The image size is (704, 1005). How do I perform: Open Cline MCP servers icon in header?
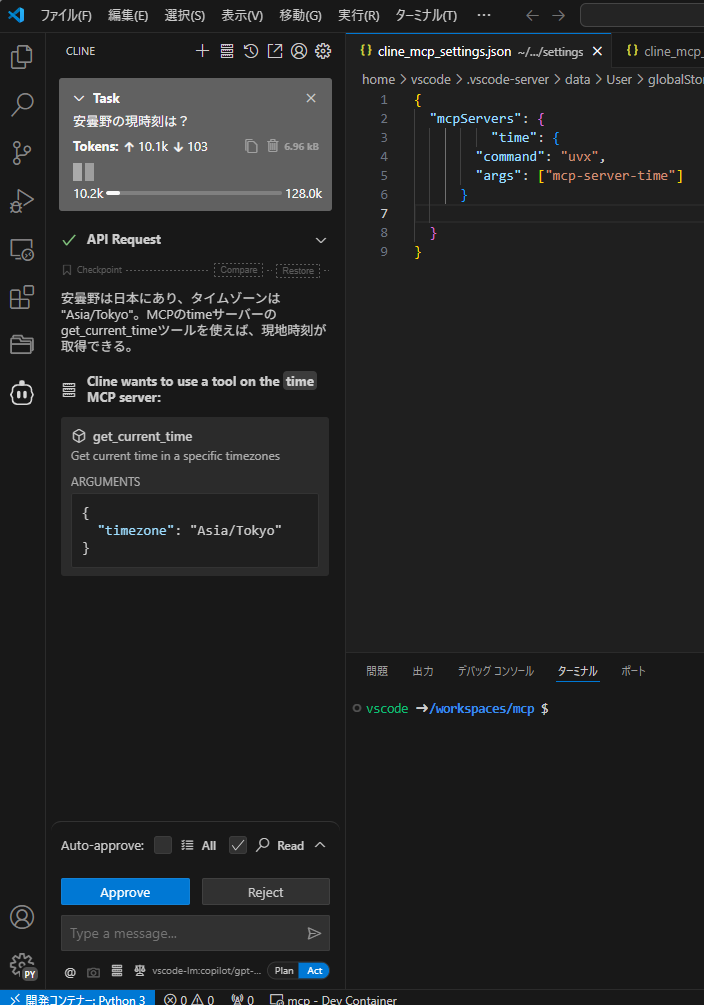227,51
